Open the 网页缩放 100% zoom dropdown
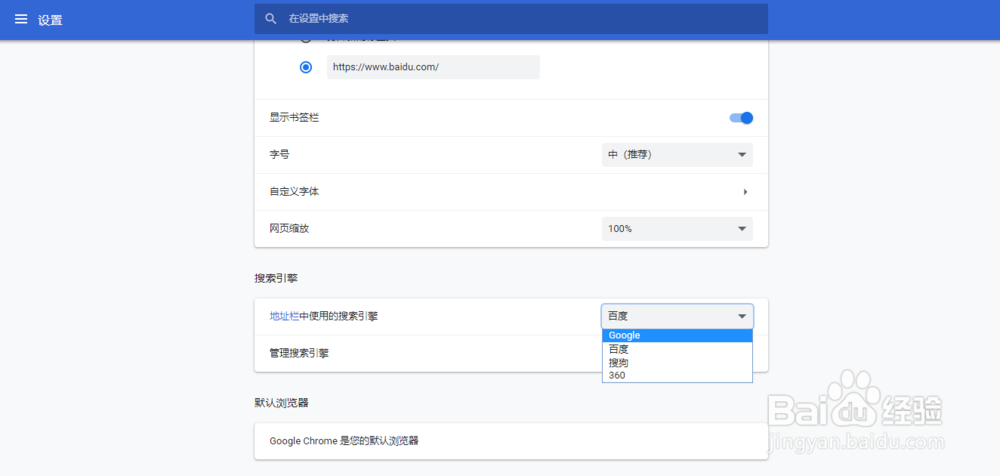1000x476 pixels. (x=677, y=229)
